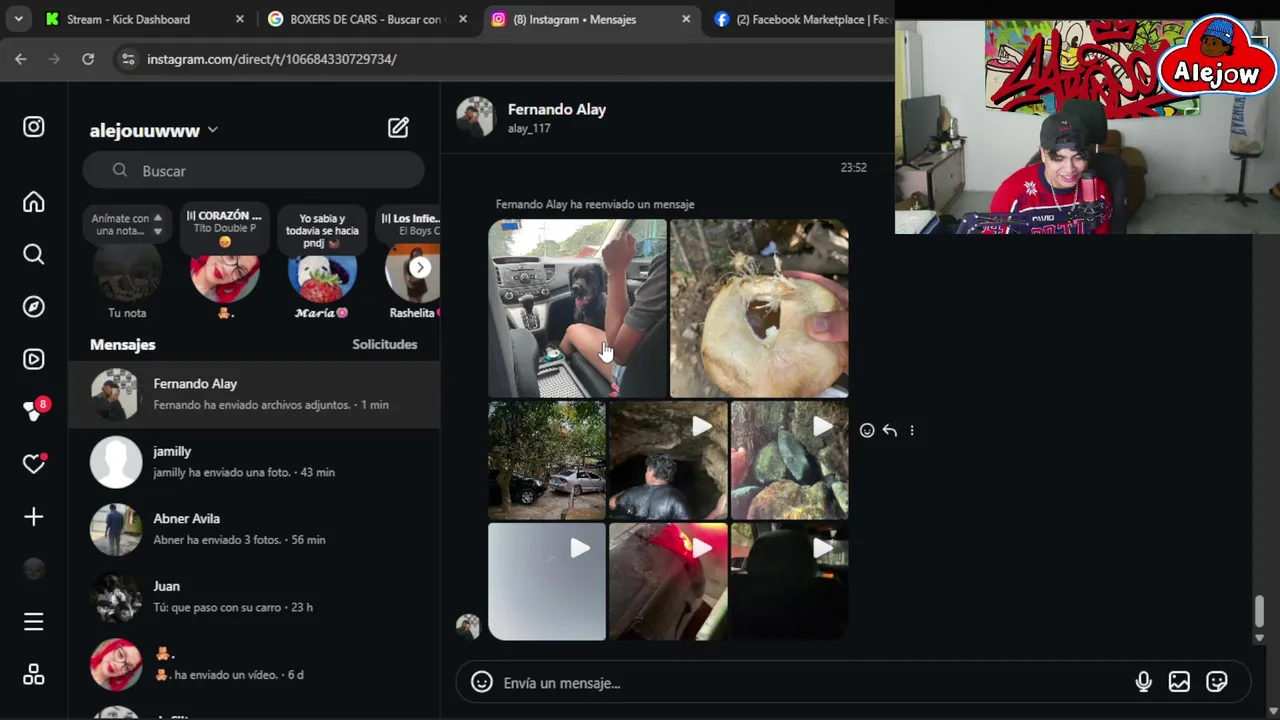Click the browser address bar URL
Image resolution: width=1280 pixels, height=720 pixels.
tap(271, 59)
